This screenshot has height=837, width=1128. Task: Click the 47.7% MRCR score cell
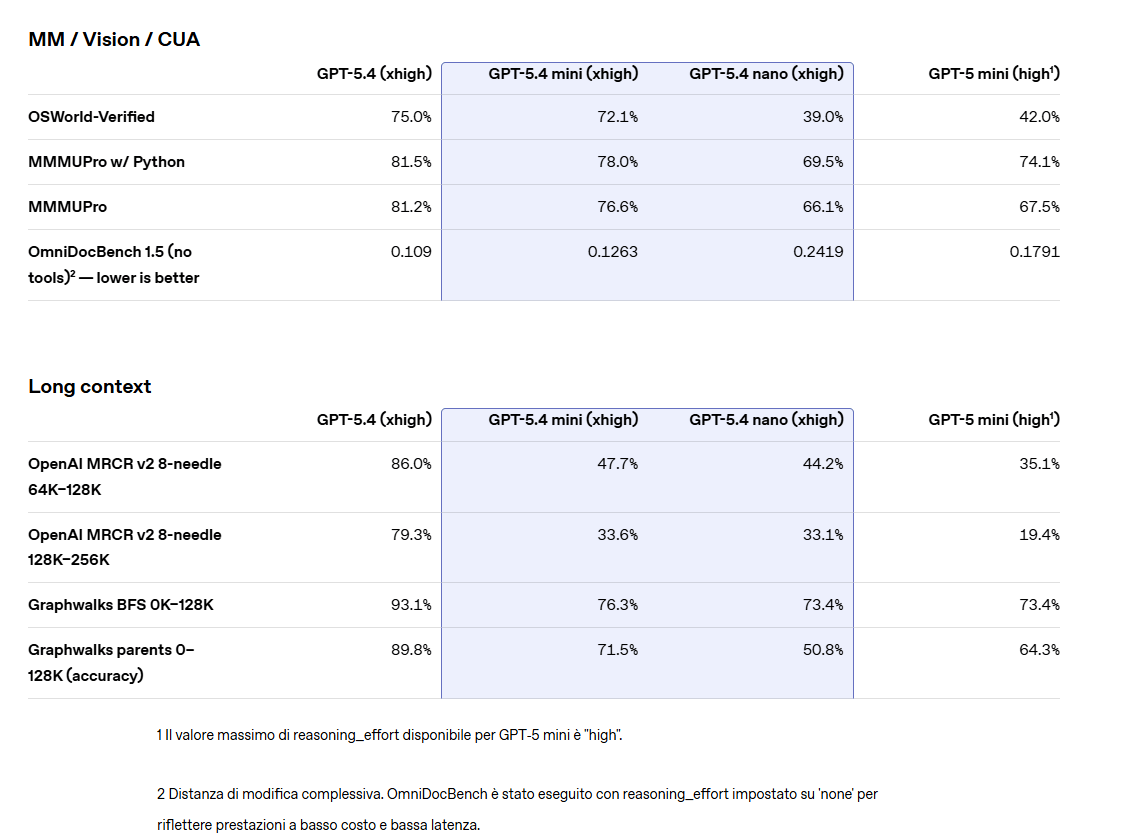coord(617,464)
